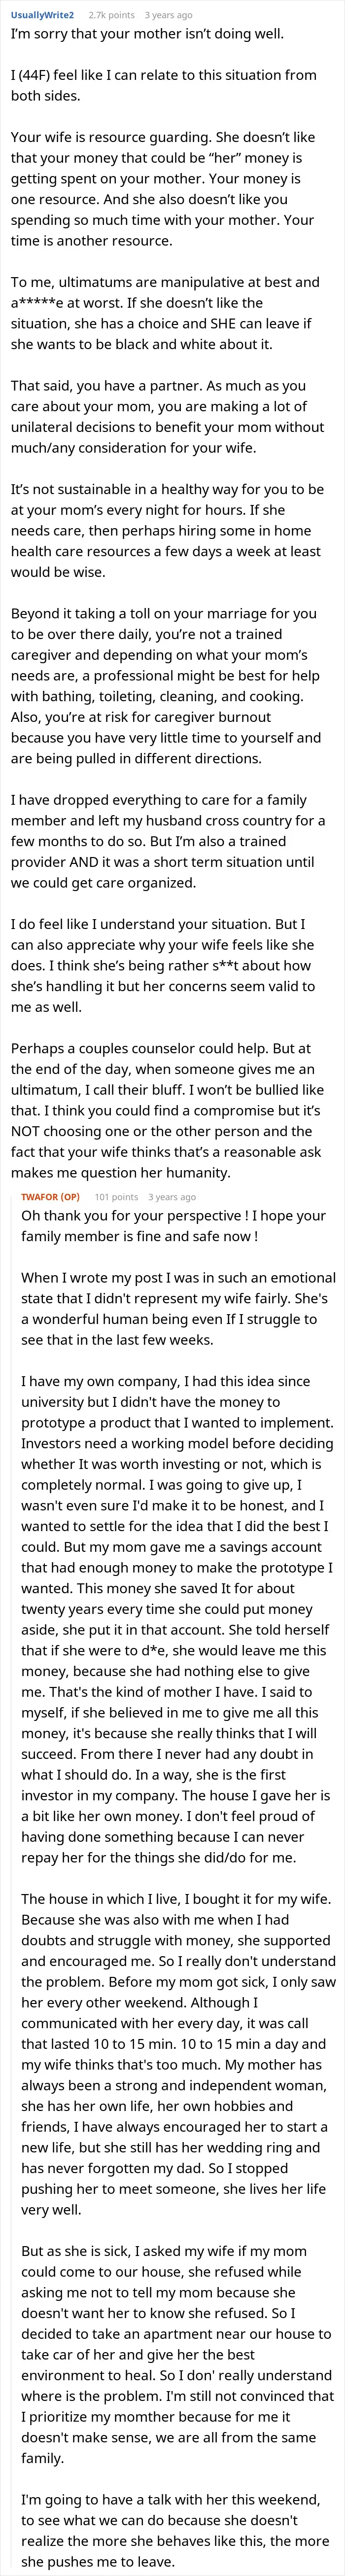Image resolution: width=345 pixels, height=2576 pixels.
Task: Open the top comment's 3 years ago timestamp
Action: click(x=168, y=15)
